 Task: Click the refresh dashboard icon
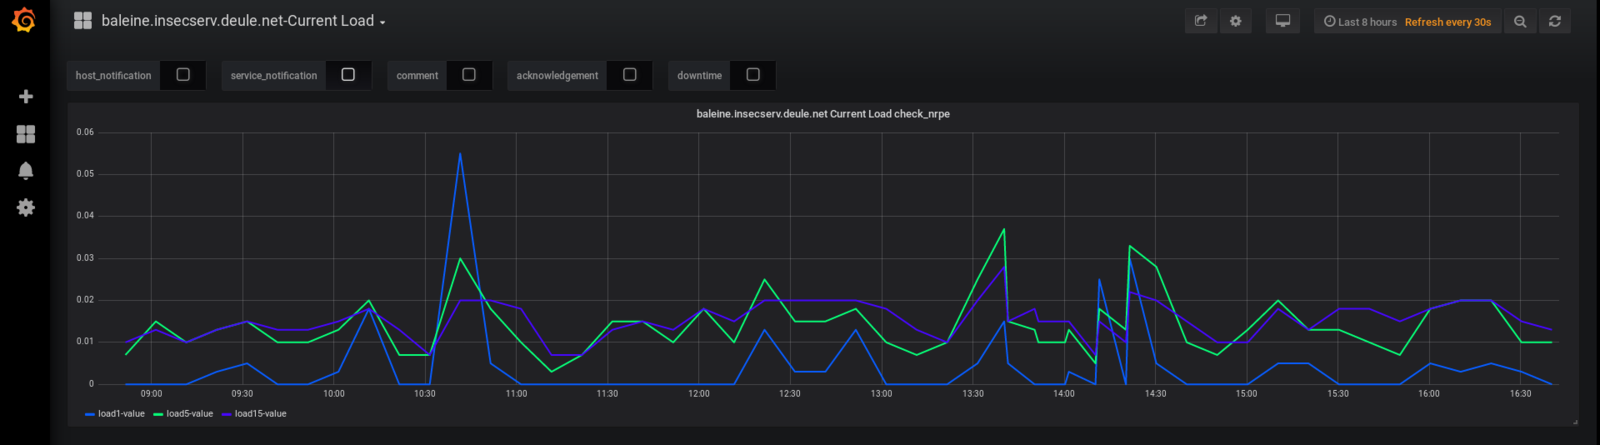1555,21
